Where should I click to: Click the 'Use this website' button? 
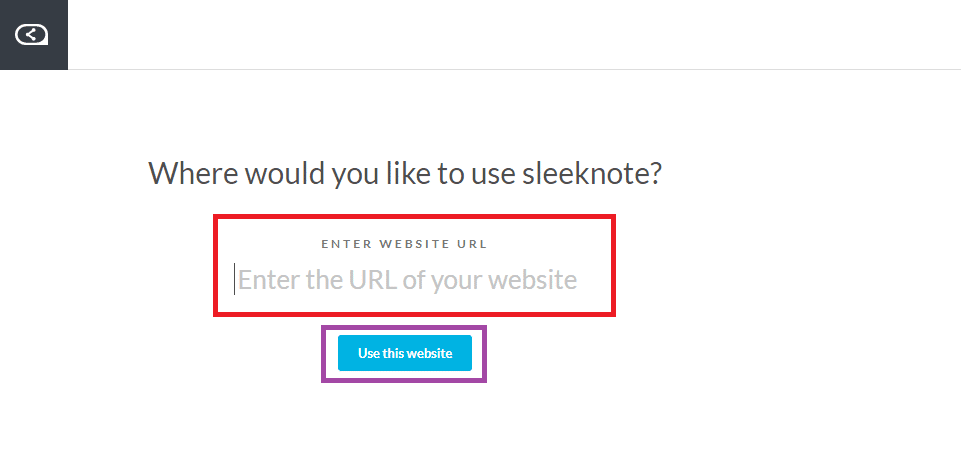(405, 353)
